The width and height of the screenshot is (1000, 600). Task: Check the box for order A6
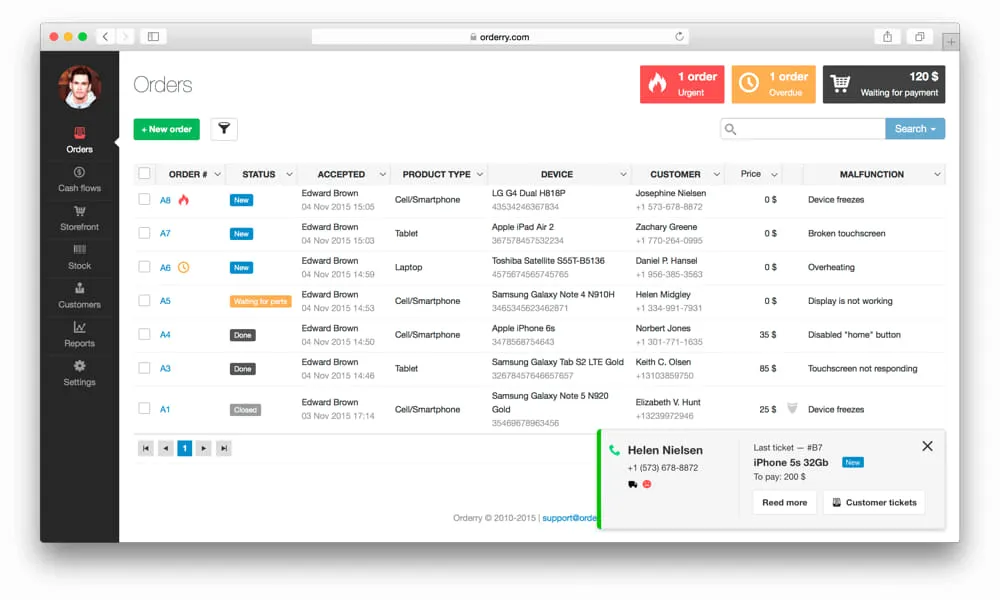click(145, 267)
